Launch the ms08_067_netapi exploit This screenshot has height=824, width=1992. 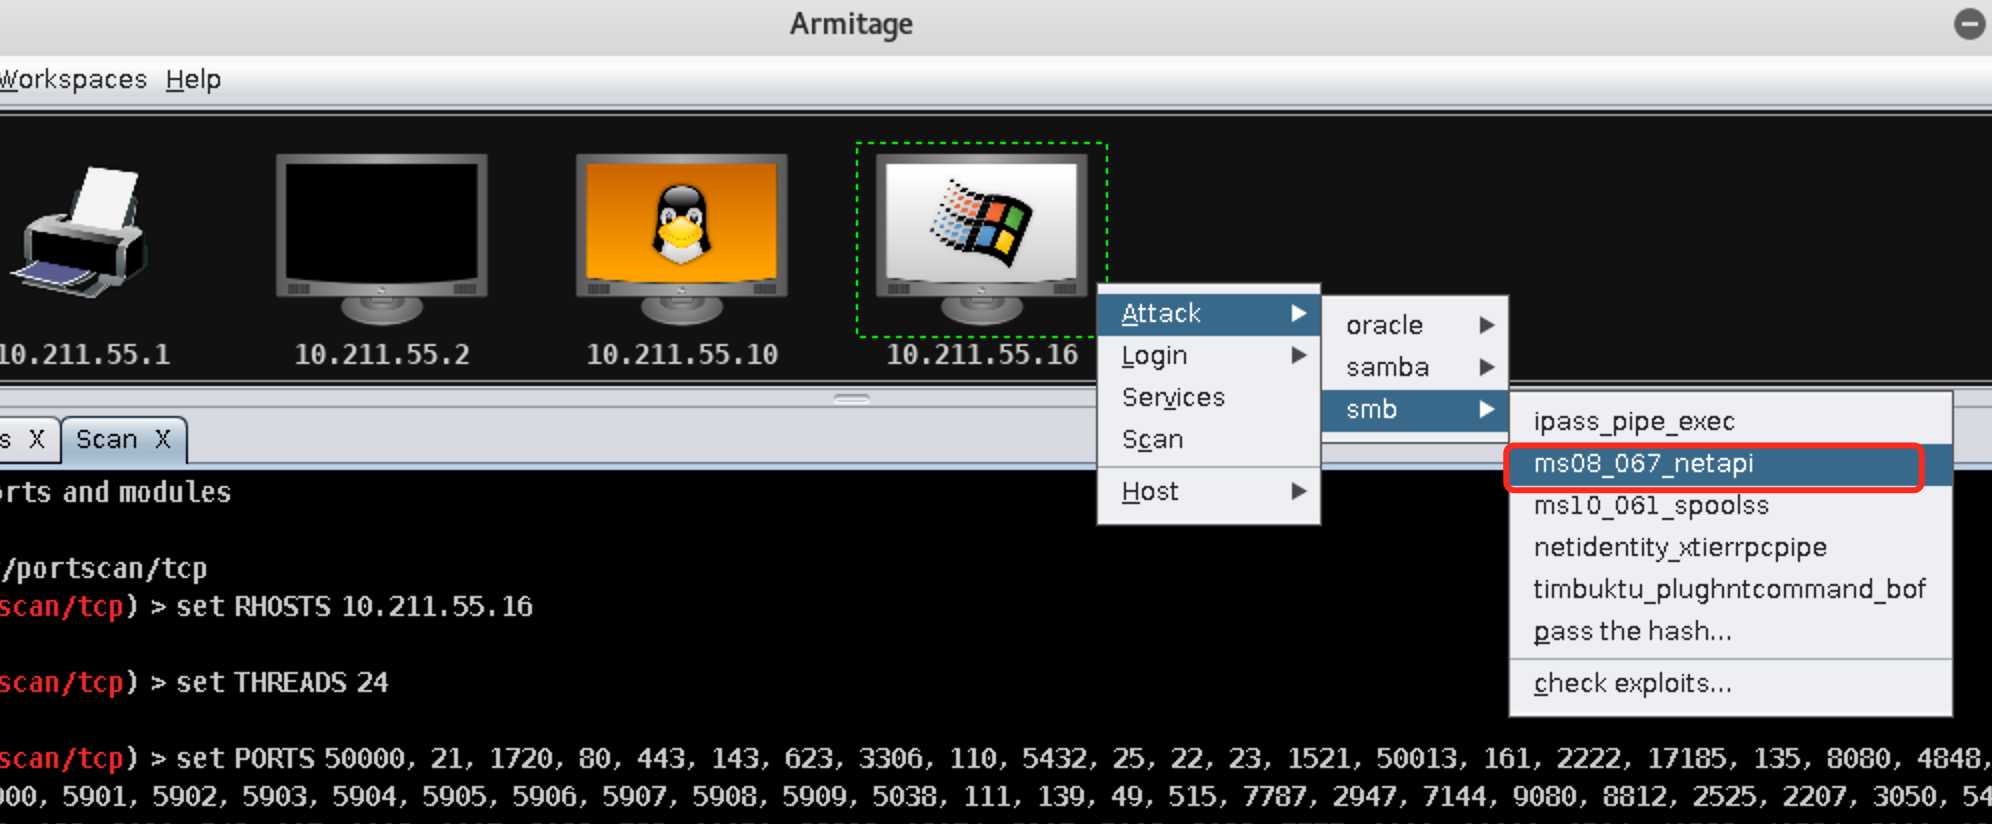pos(1730,464)
